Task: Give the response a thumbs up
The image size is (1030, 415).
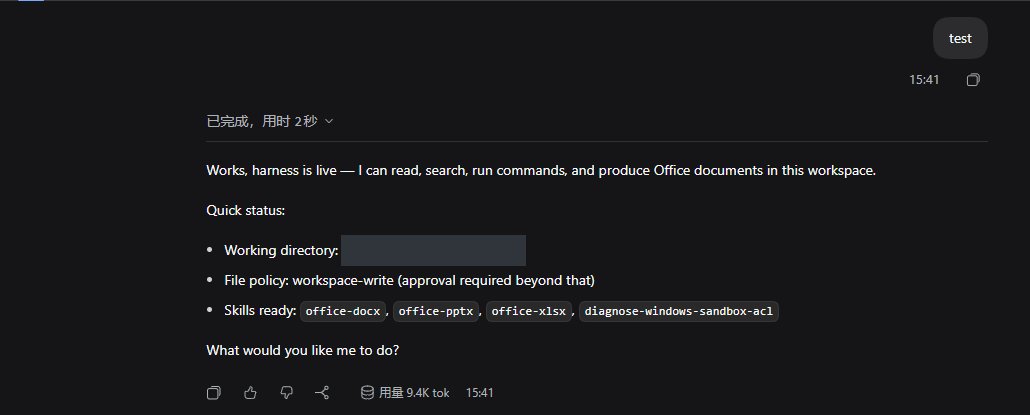Action: pyautogui.click(x=250, y=393)
